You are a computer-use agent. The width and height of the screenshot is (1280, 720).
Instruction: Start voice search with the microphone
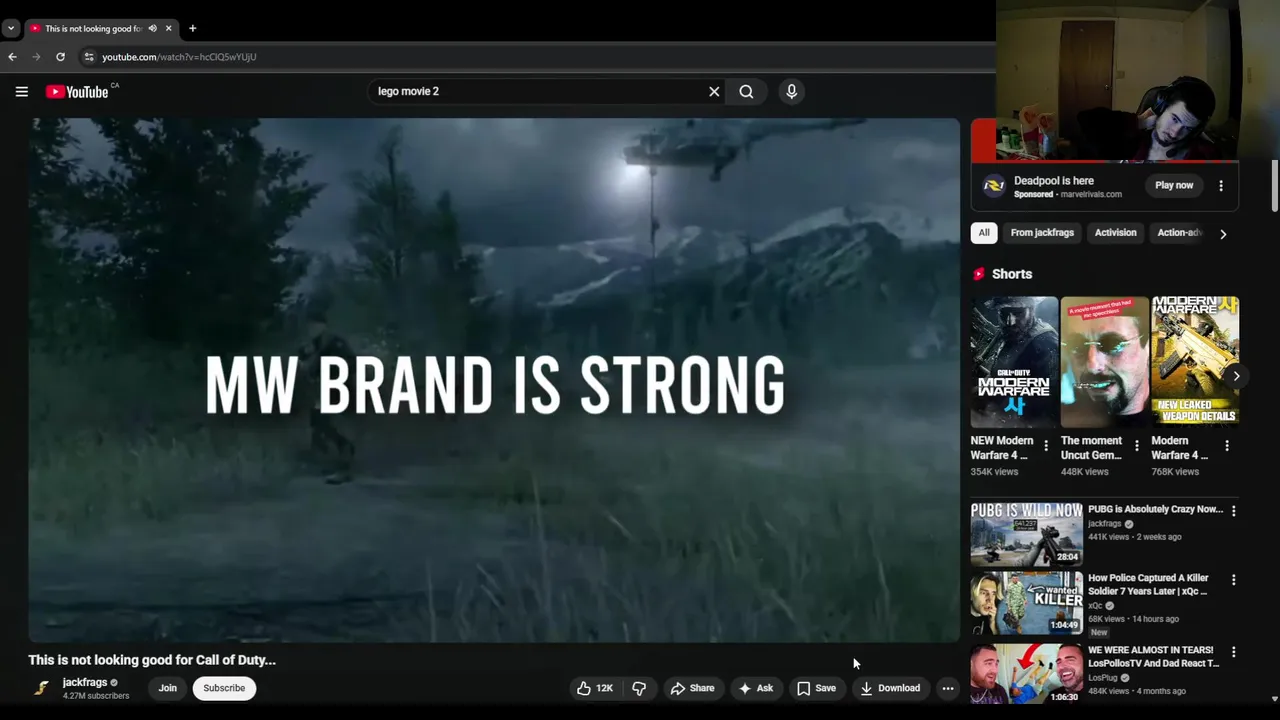pyautogui.click(x=791, y=91)
